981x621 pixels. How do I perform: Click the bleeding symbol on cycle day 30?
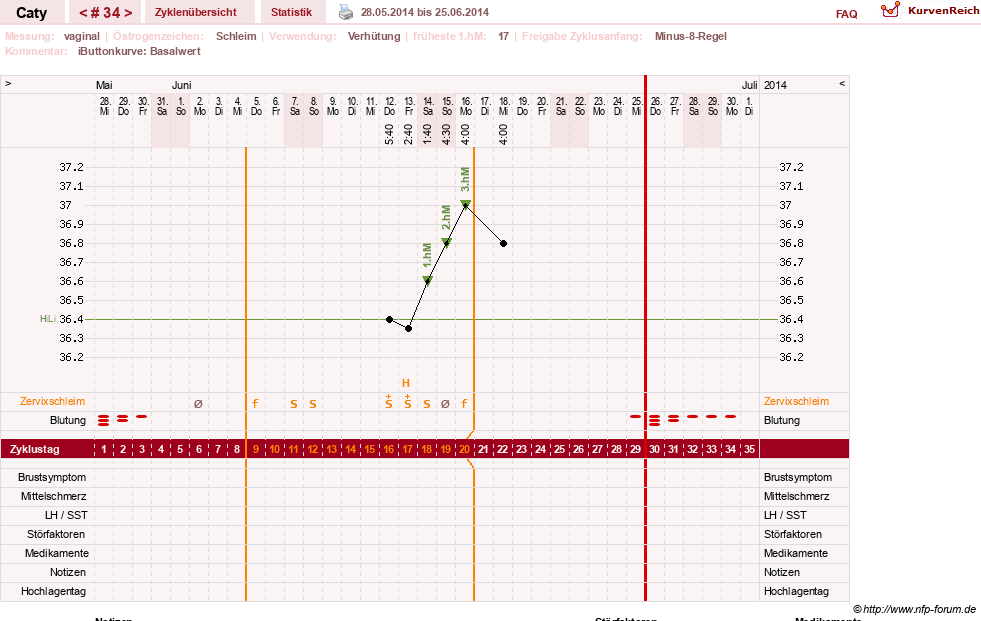tap(654, 420)
